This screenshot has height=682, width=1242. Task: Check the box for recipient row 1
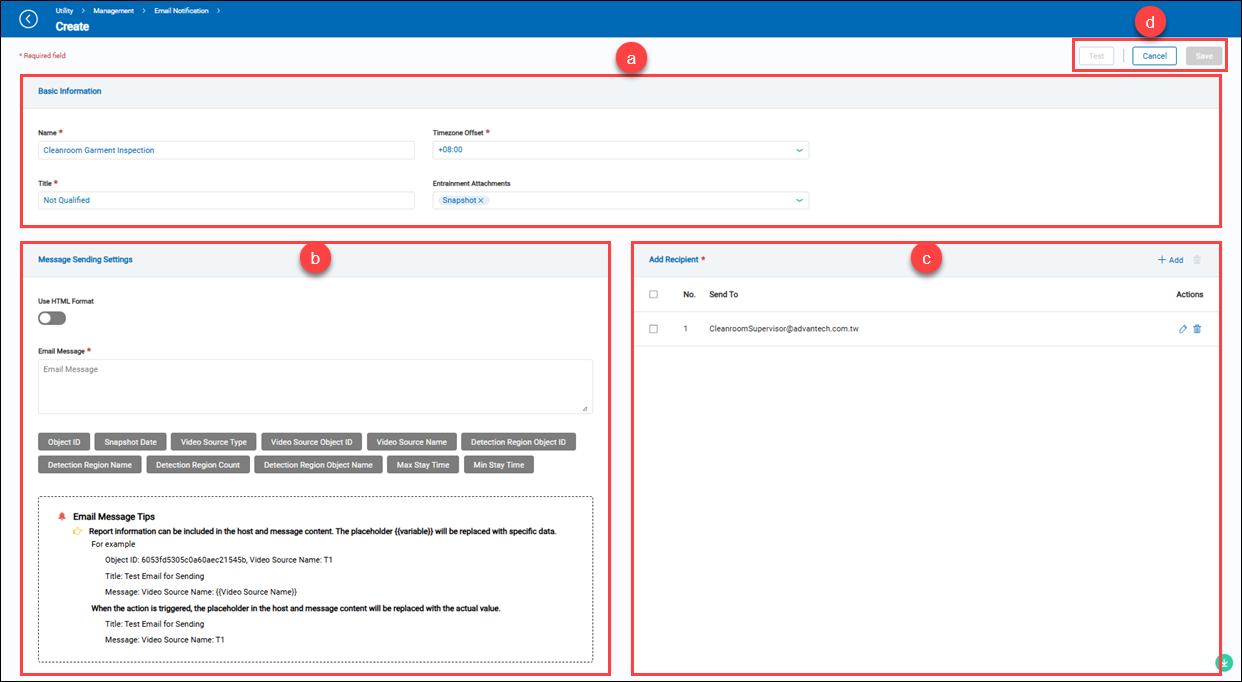[x=654, y=328]
